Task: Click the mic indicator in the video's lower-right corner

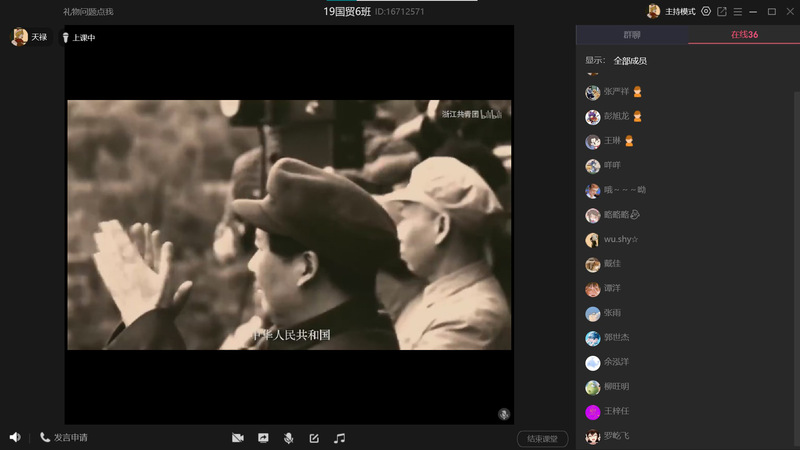Action: coord(504,414)
